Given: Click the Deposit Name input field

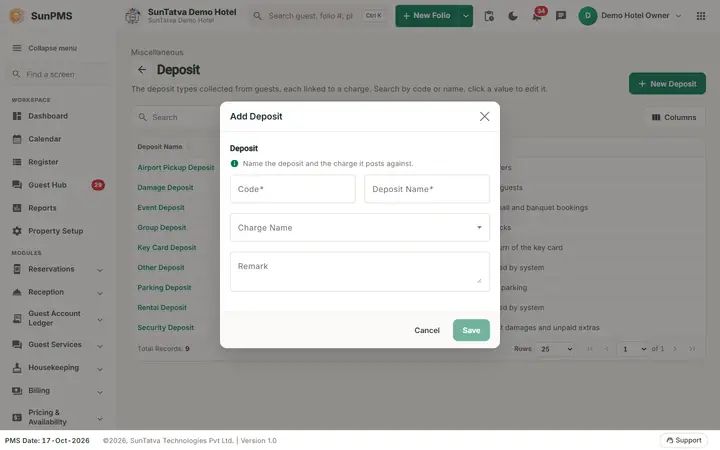Looking at the screenshot, I should (x=427, y=189).
